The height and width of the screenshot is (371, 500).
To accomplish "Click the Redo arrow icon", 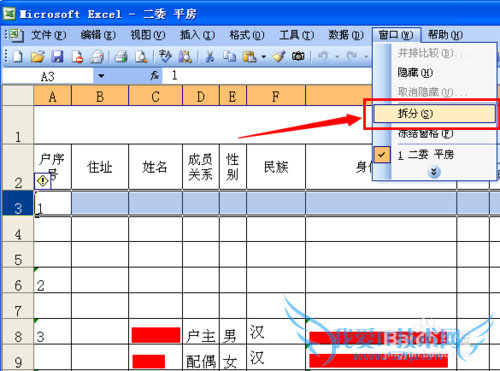I will [352, 57].
